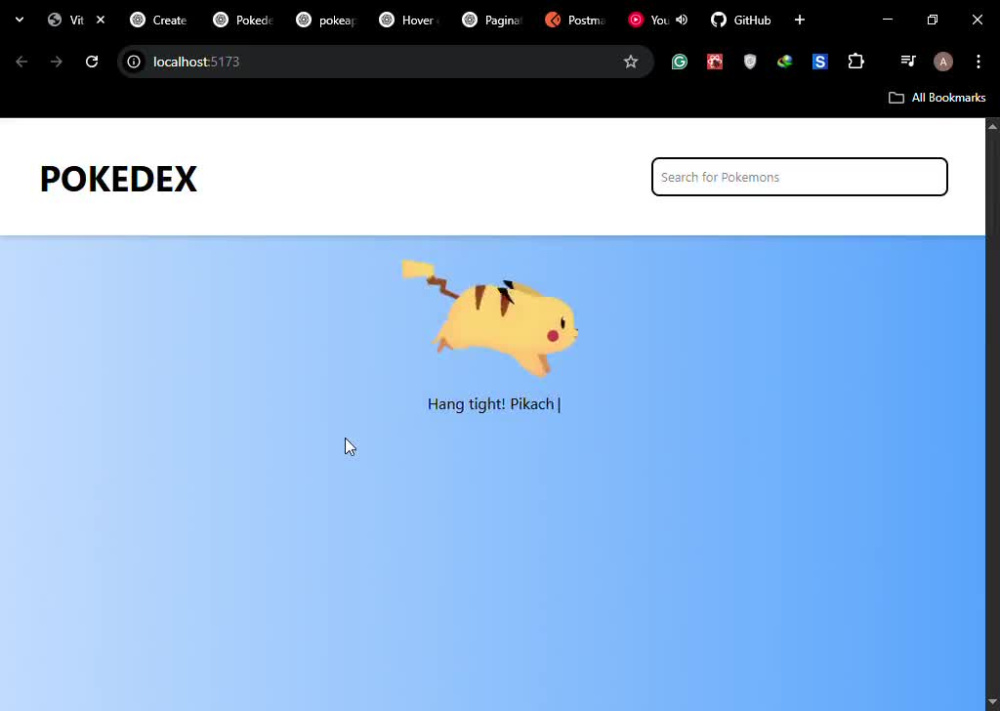Open the Extensions puzzle menu
The width and height of the screenshot is (1000, 711).
coord(856,61)
